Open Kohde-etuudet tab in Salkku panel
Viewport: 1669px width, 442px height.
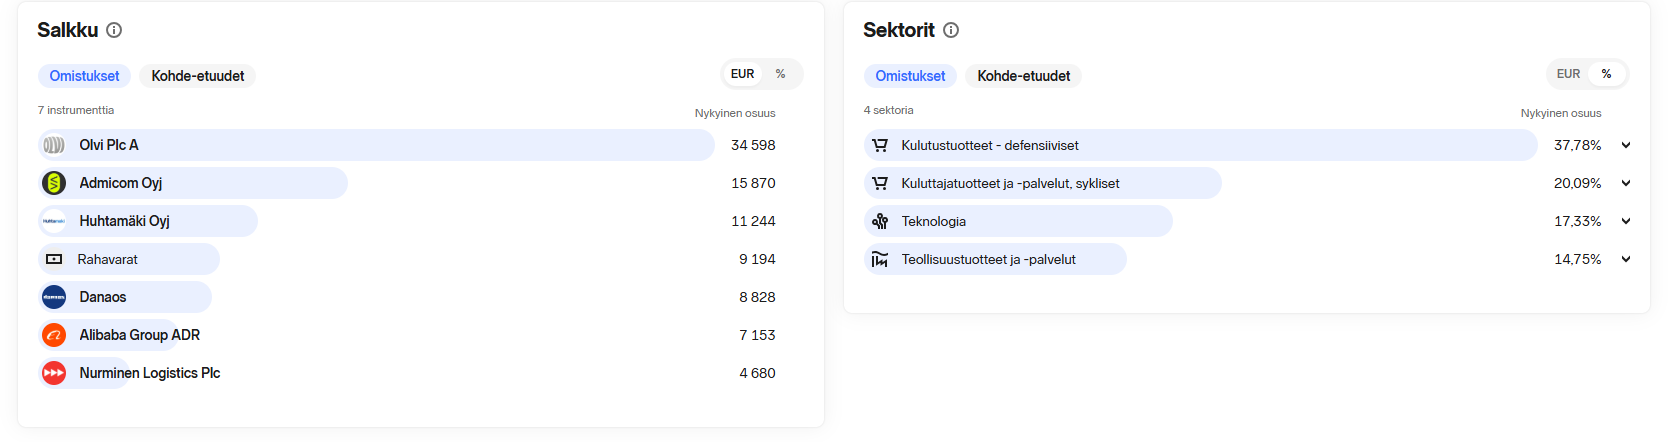(x=198, y=76)
